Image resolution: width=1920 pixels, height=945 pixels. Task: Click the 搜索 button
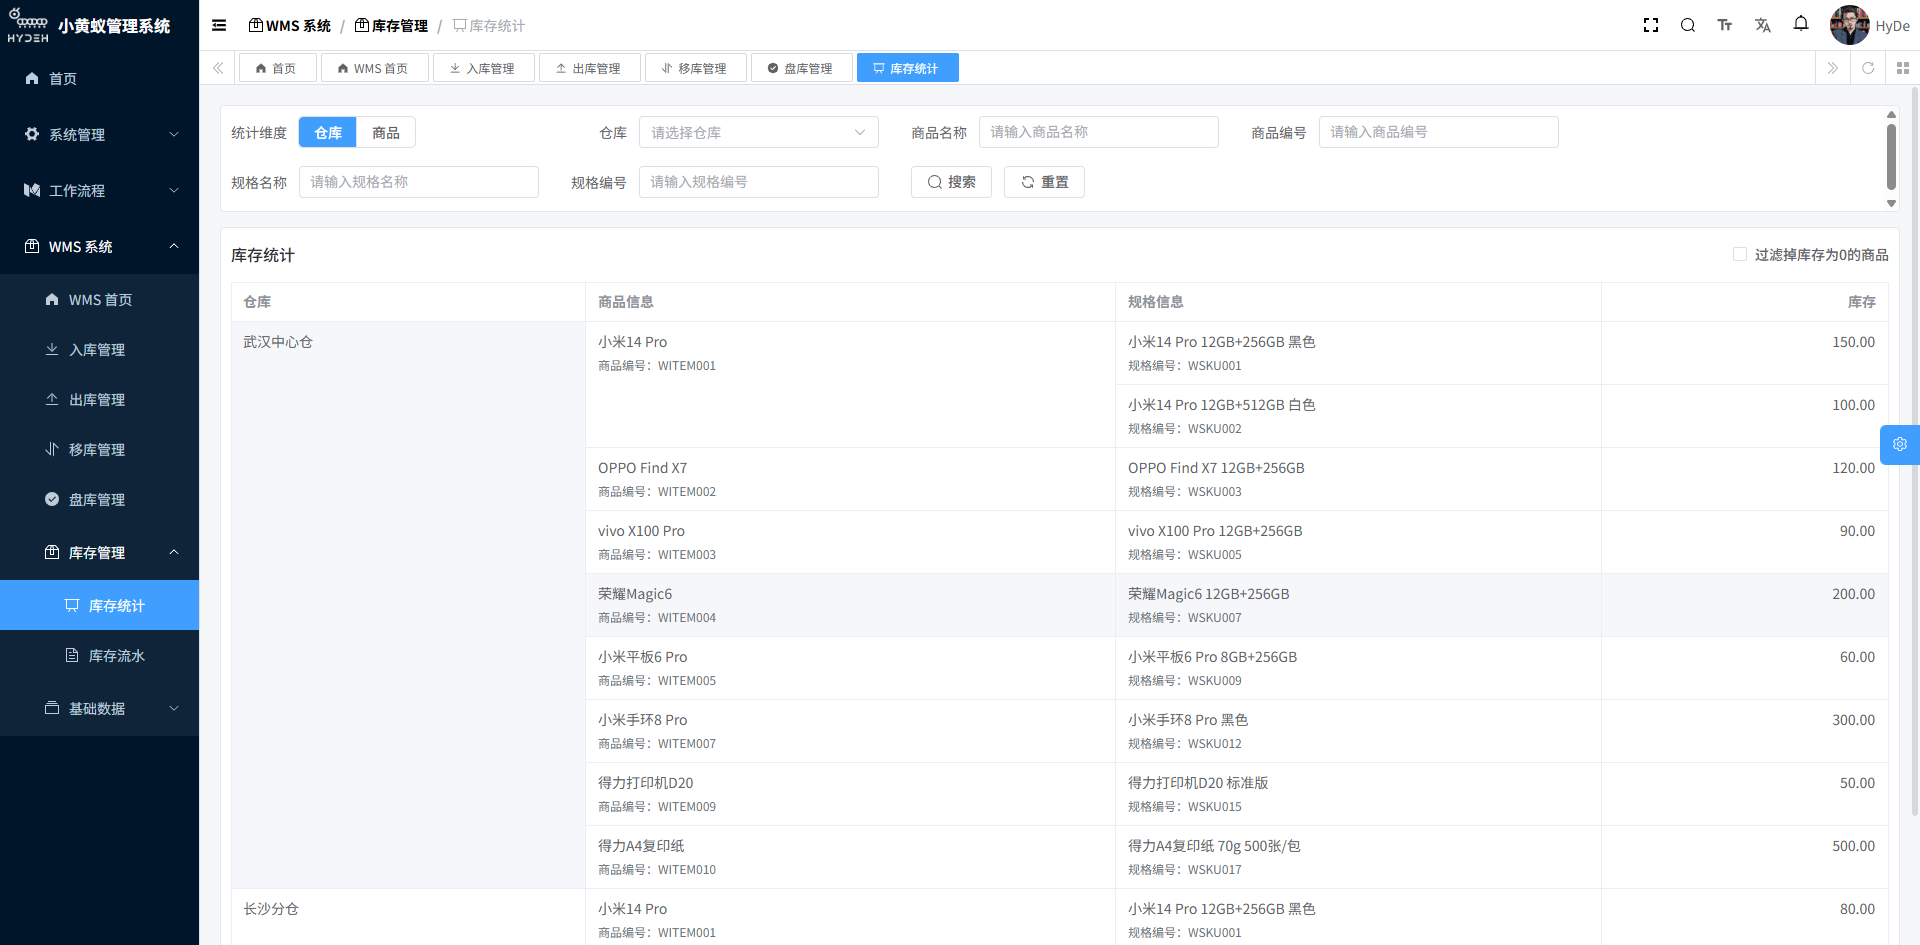click(951, 182)
